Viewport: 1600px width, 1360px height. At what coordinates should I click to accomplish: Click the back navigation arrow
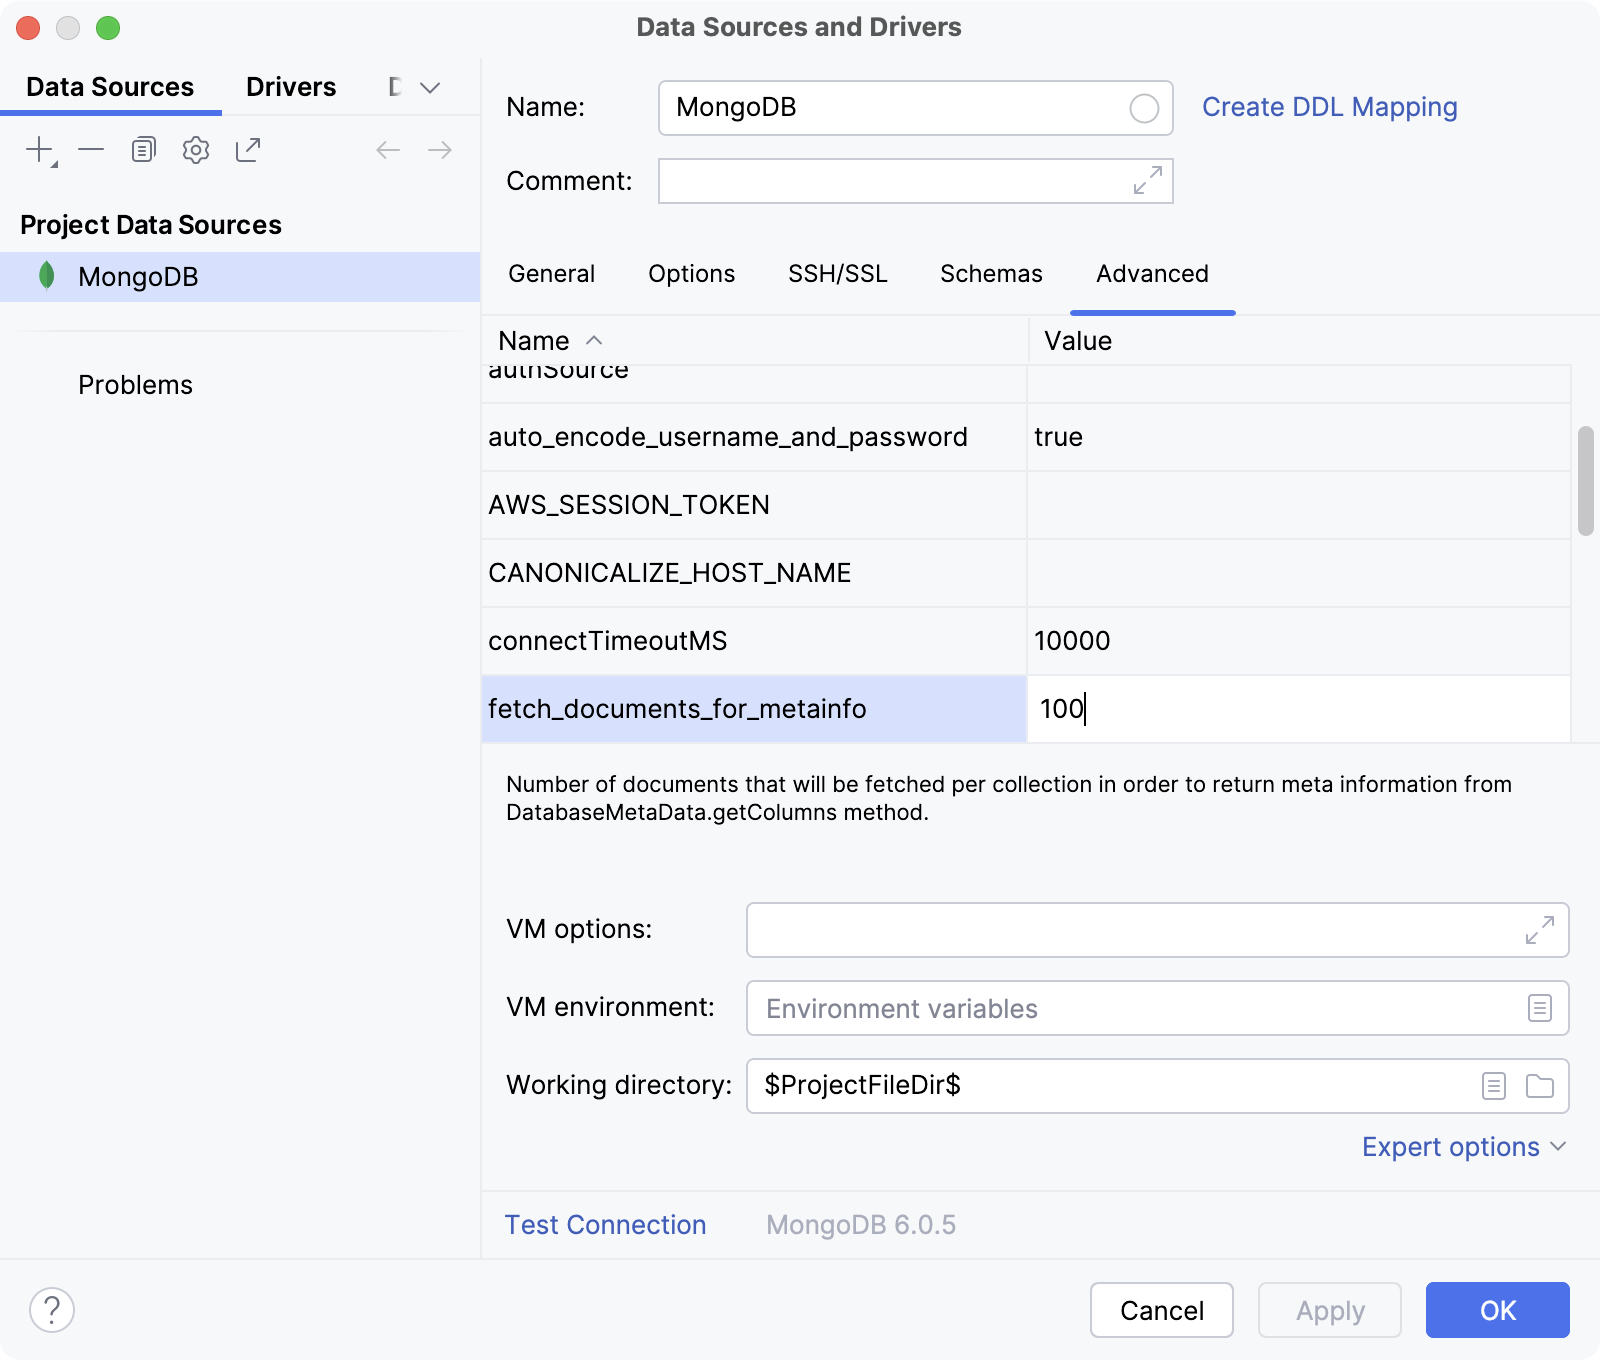coord(388,150)
